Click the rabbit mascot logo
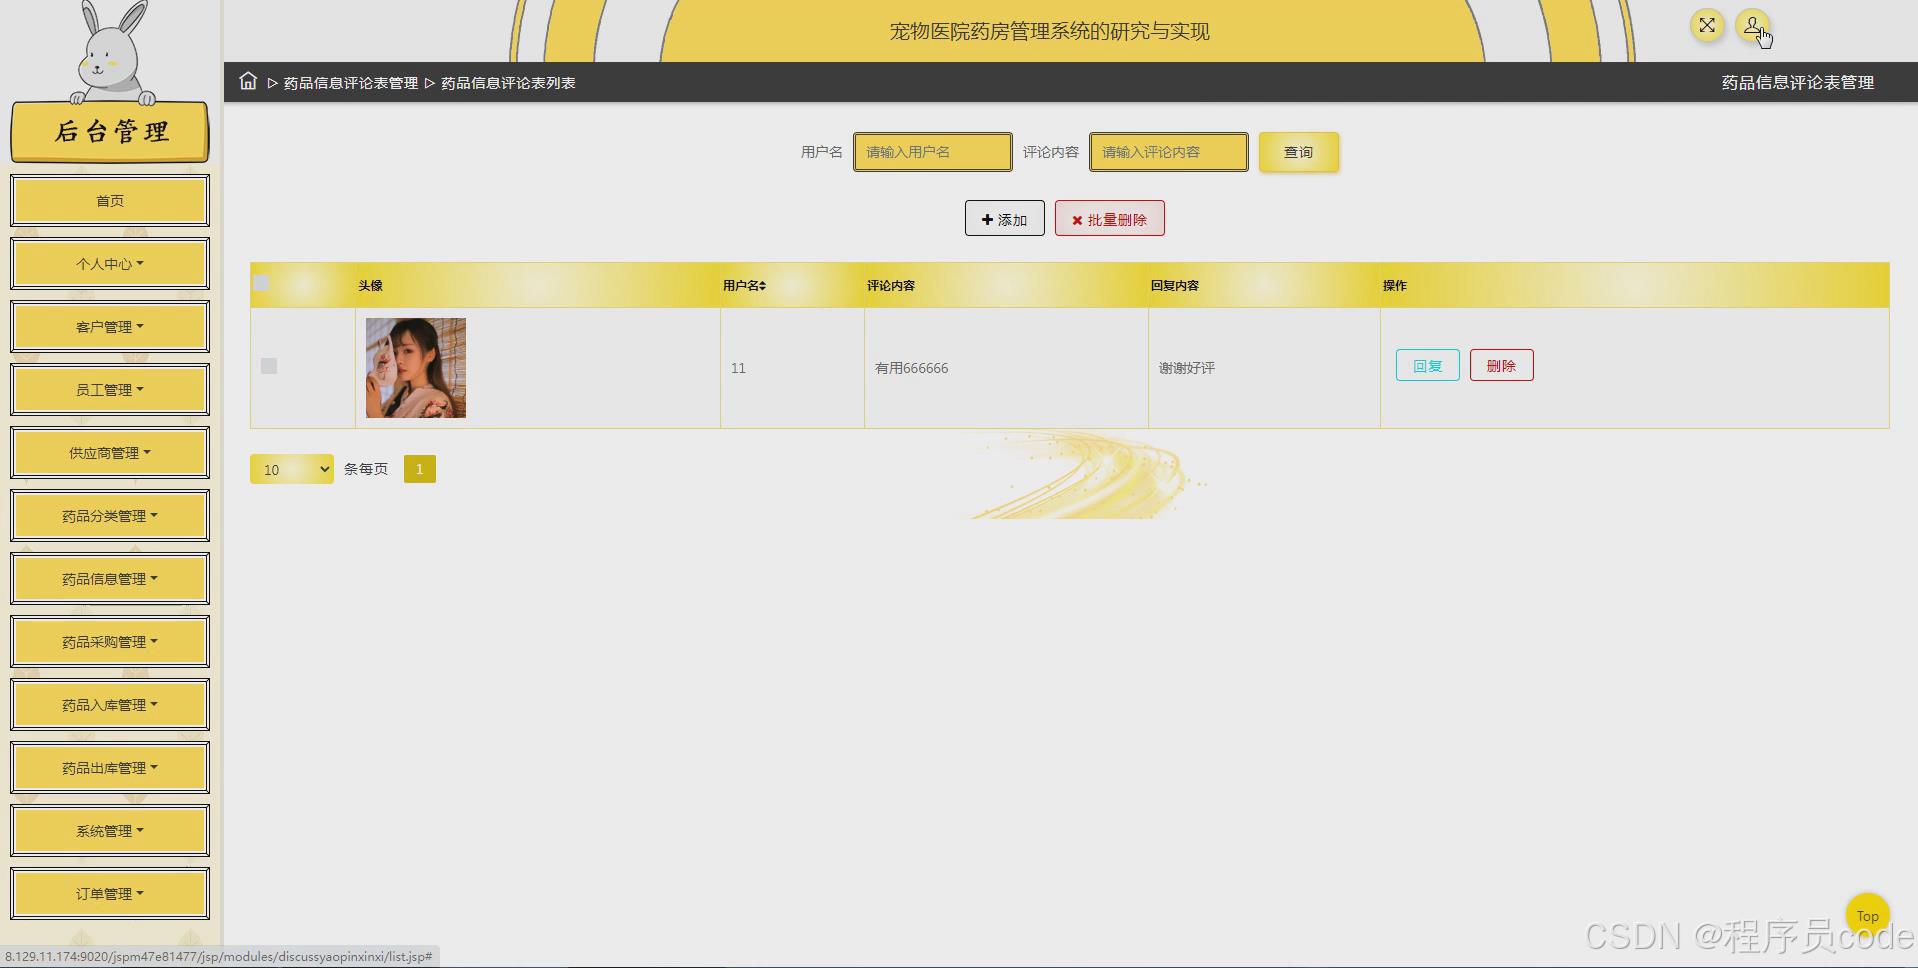This screenshot has width=1918, height=968. [114, 52]
